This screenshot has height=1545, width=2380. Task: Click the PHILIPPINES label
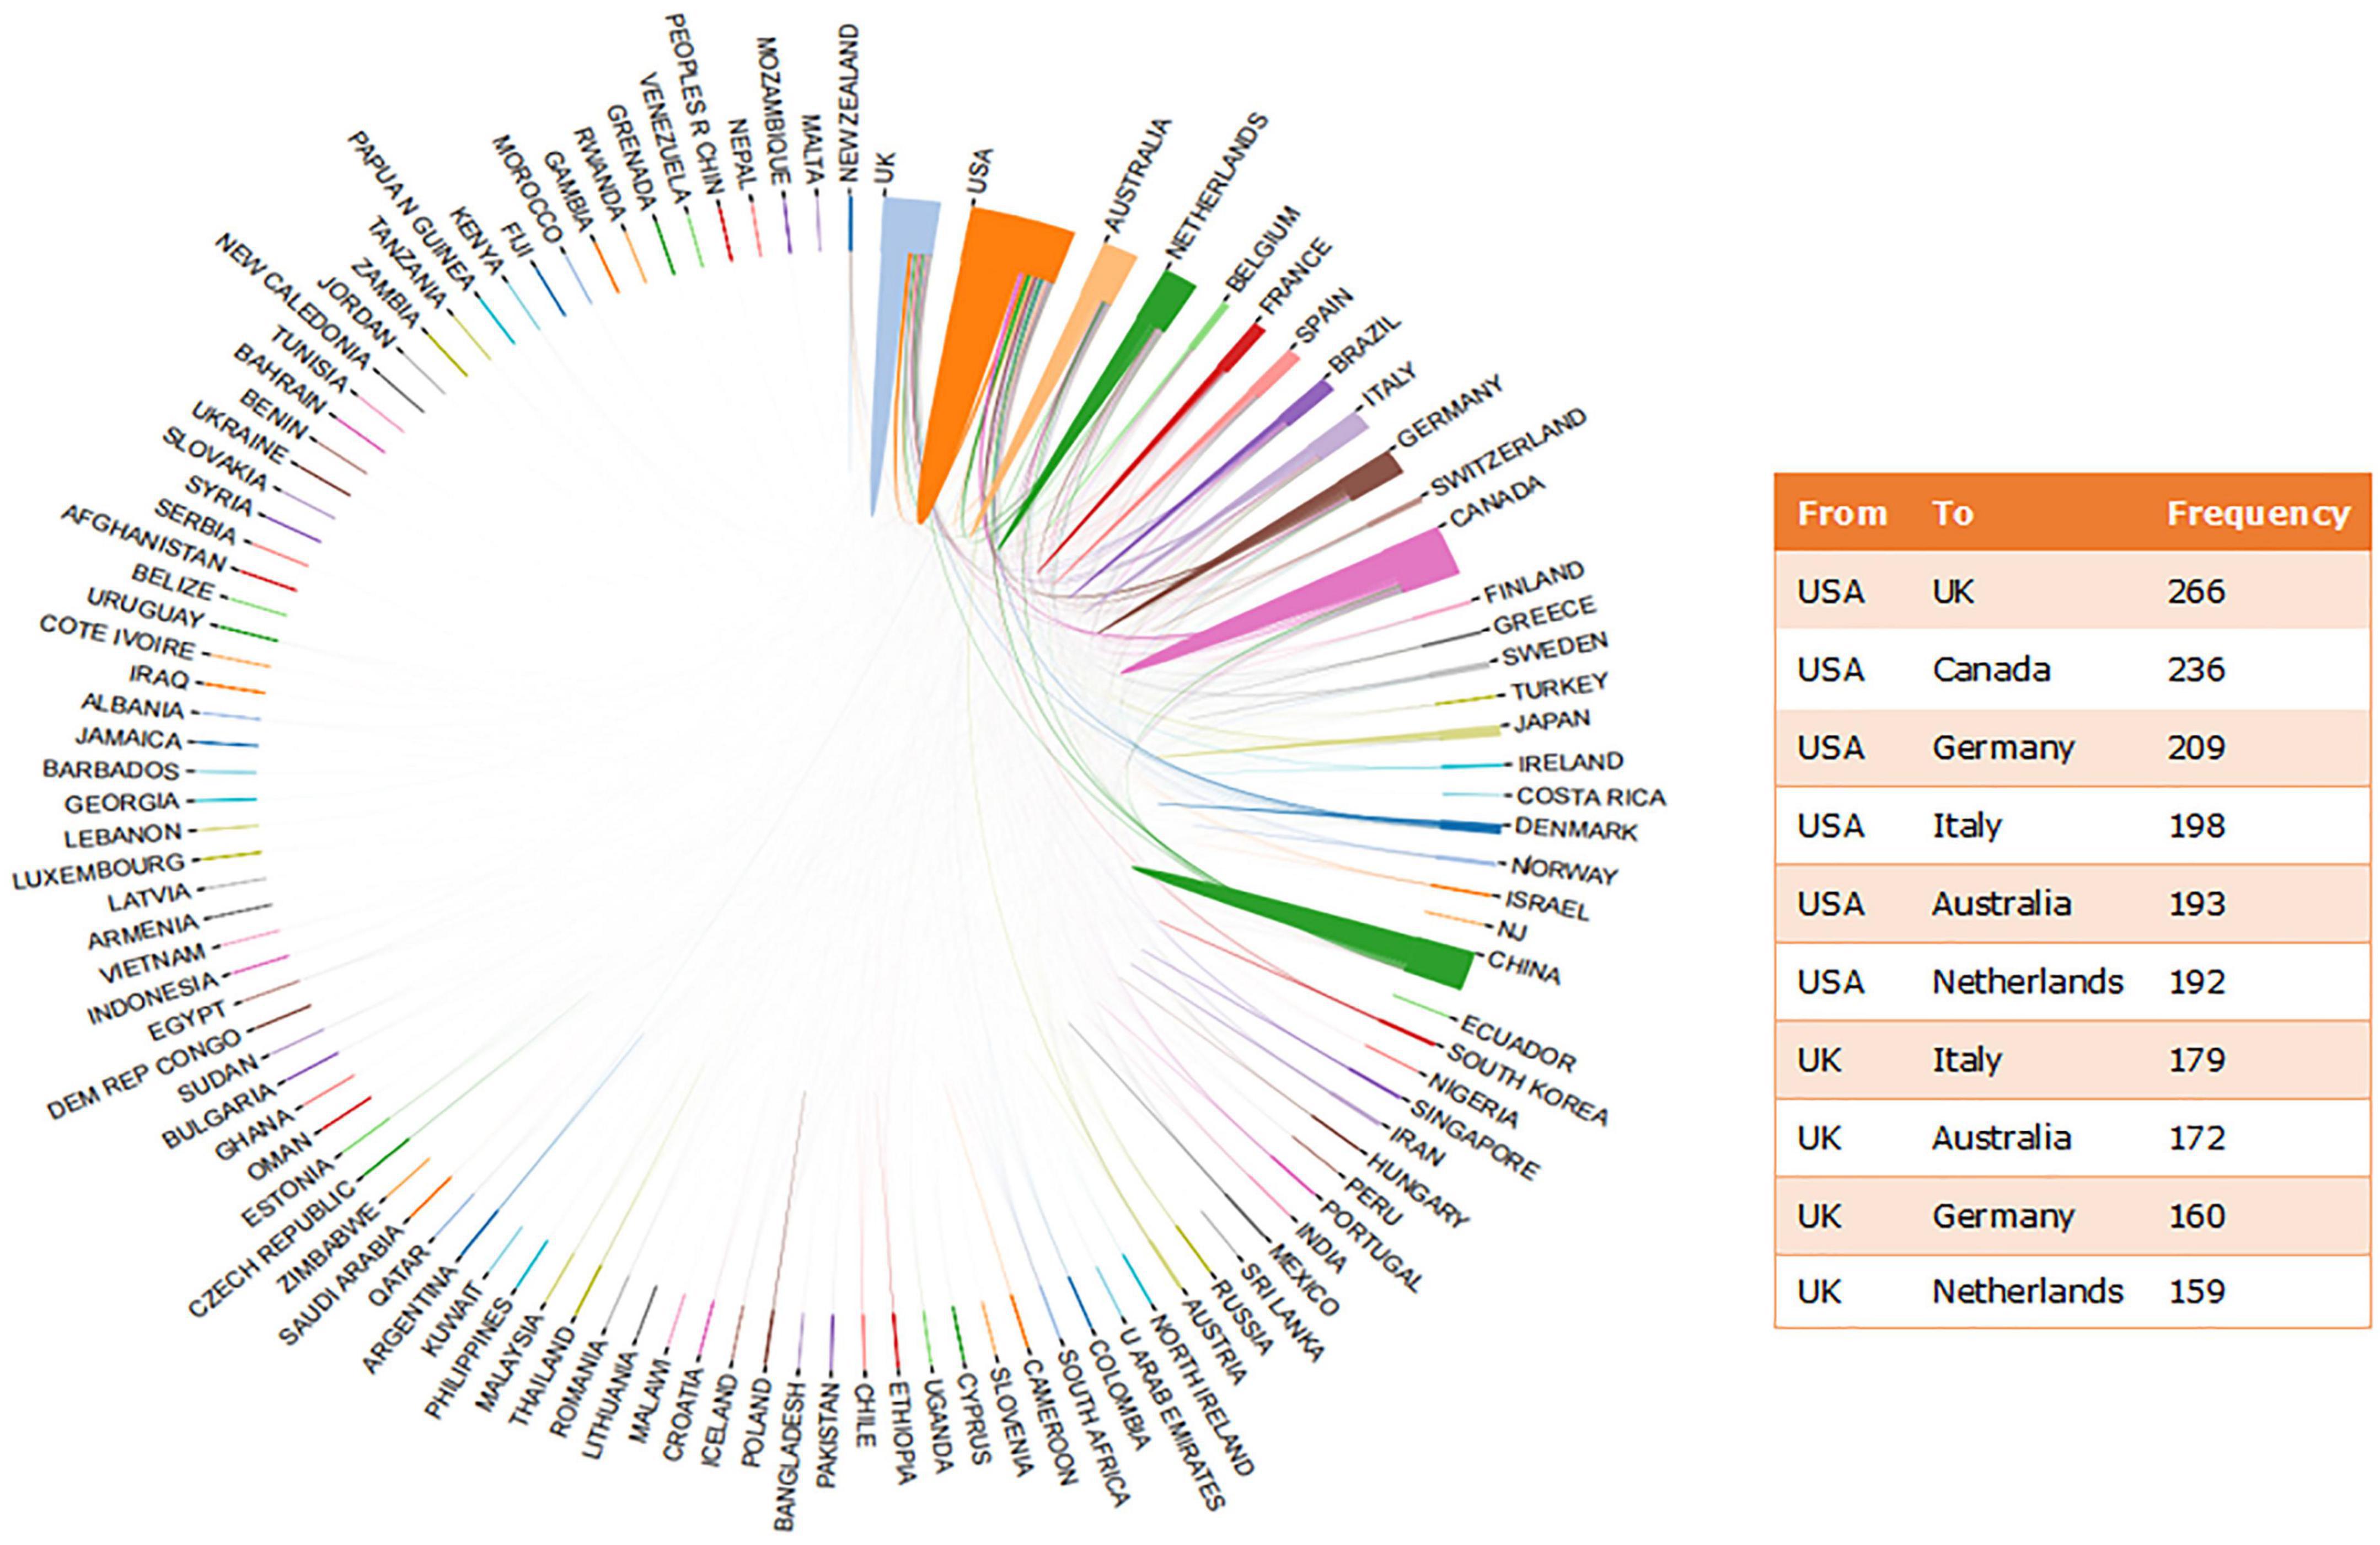469,1358
